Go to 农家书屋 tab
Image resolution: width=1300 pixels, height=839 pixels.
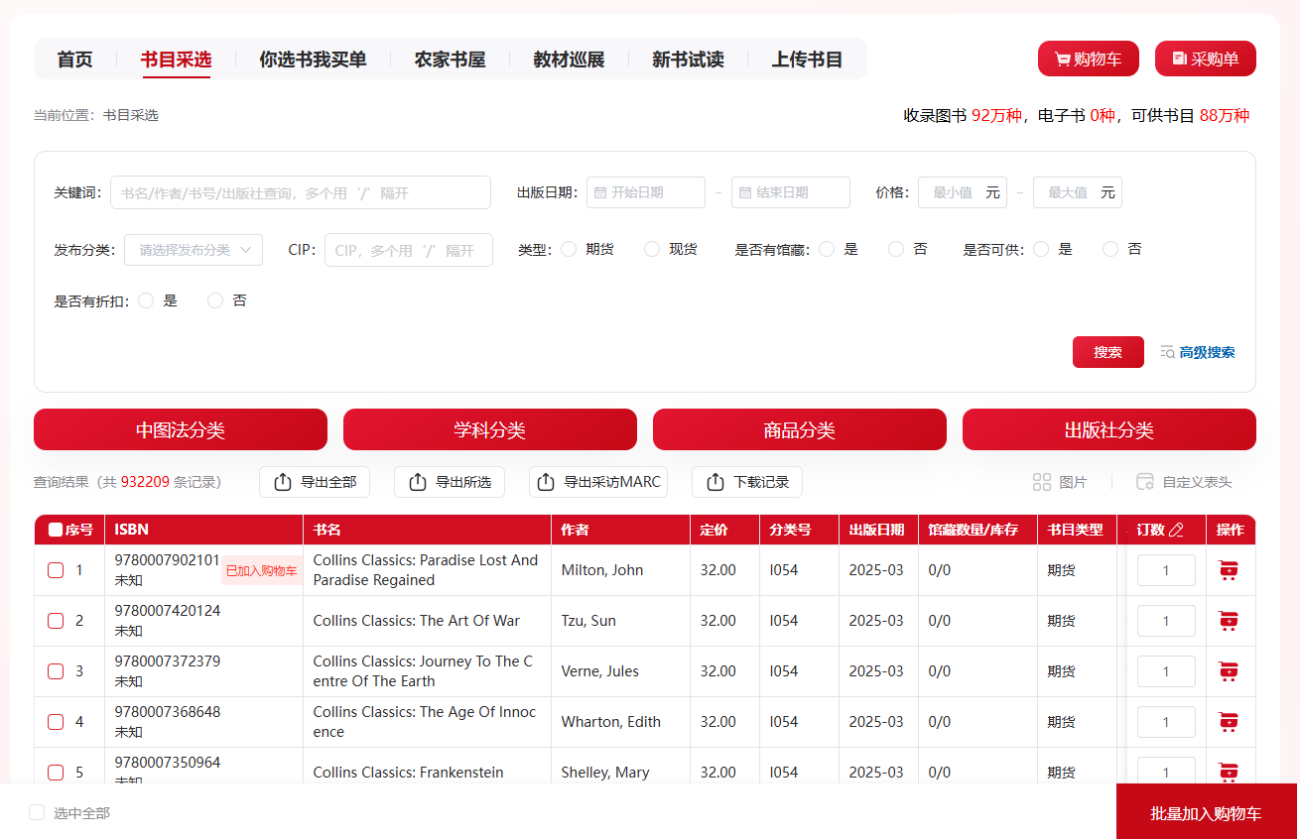click(x=450, y=60)
